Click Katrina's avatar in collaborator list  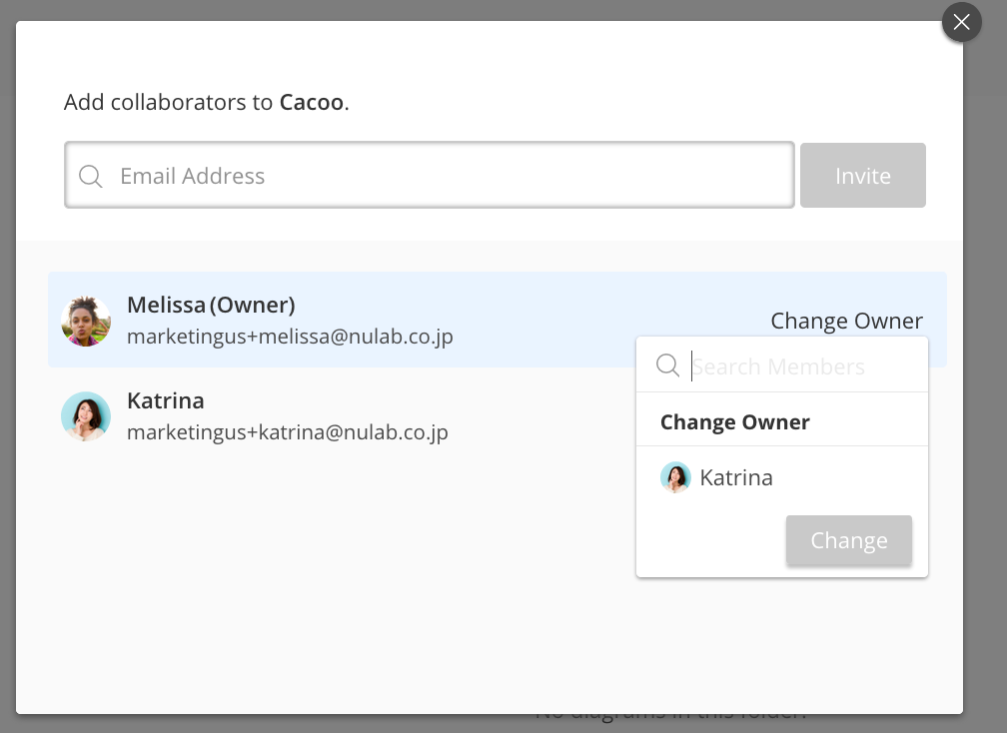(86, 416)
